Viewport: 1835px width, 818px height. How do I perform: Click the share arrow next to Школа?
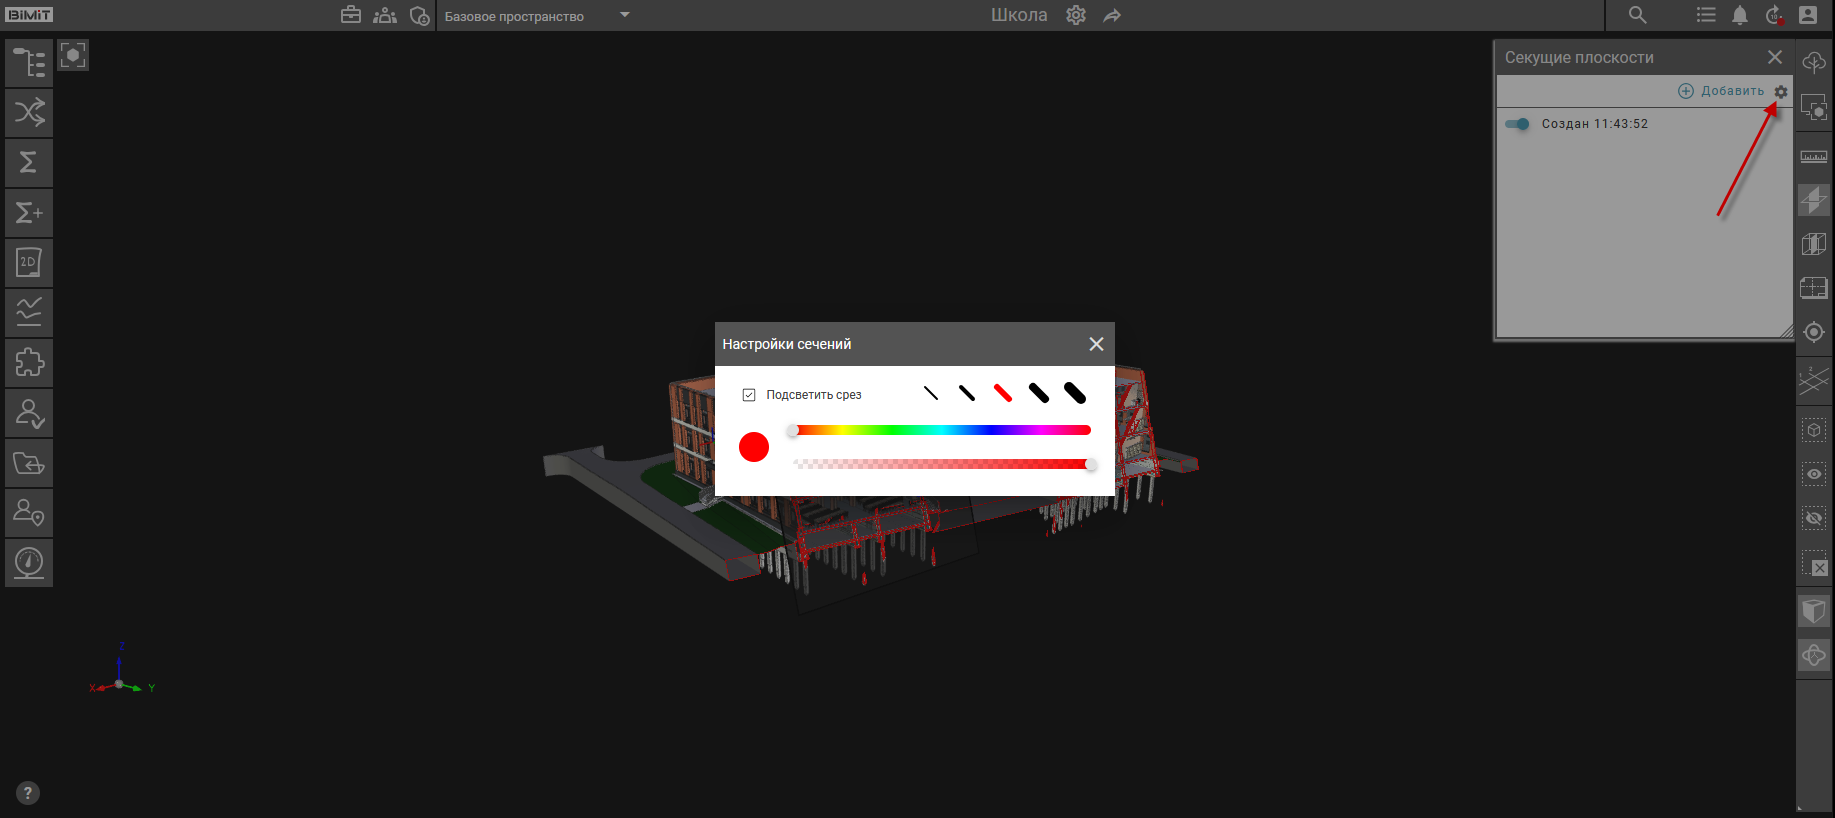(1112, 15)
